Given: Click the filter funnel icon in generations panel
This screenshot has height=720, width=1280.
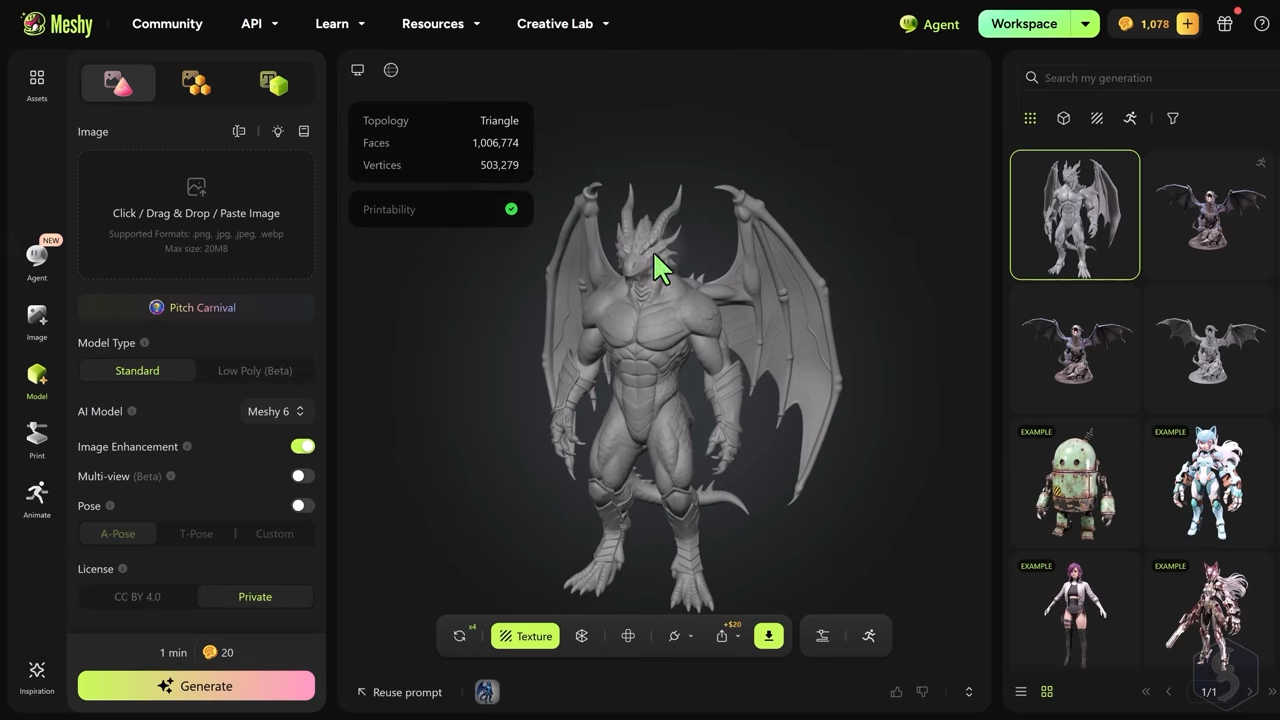Looking at the screenshot, I should coord(1173,118).
